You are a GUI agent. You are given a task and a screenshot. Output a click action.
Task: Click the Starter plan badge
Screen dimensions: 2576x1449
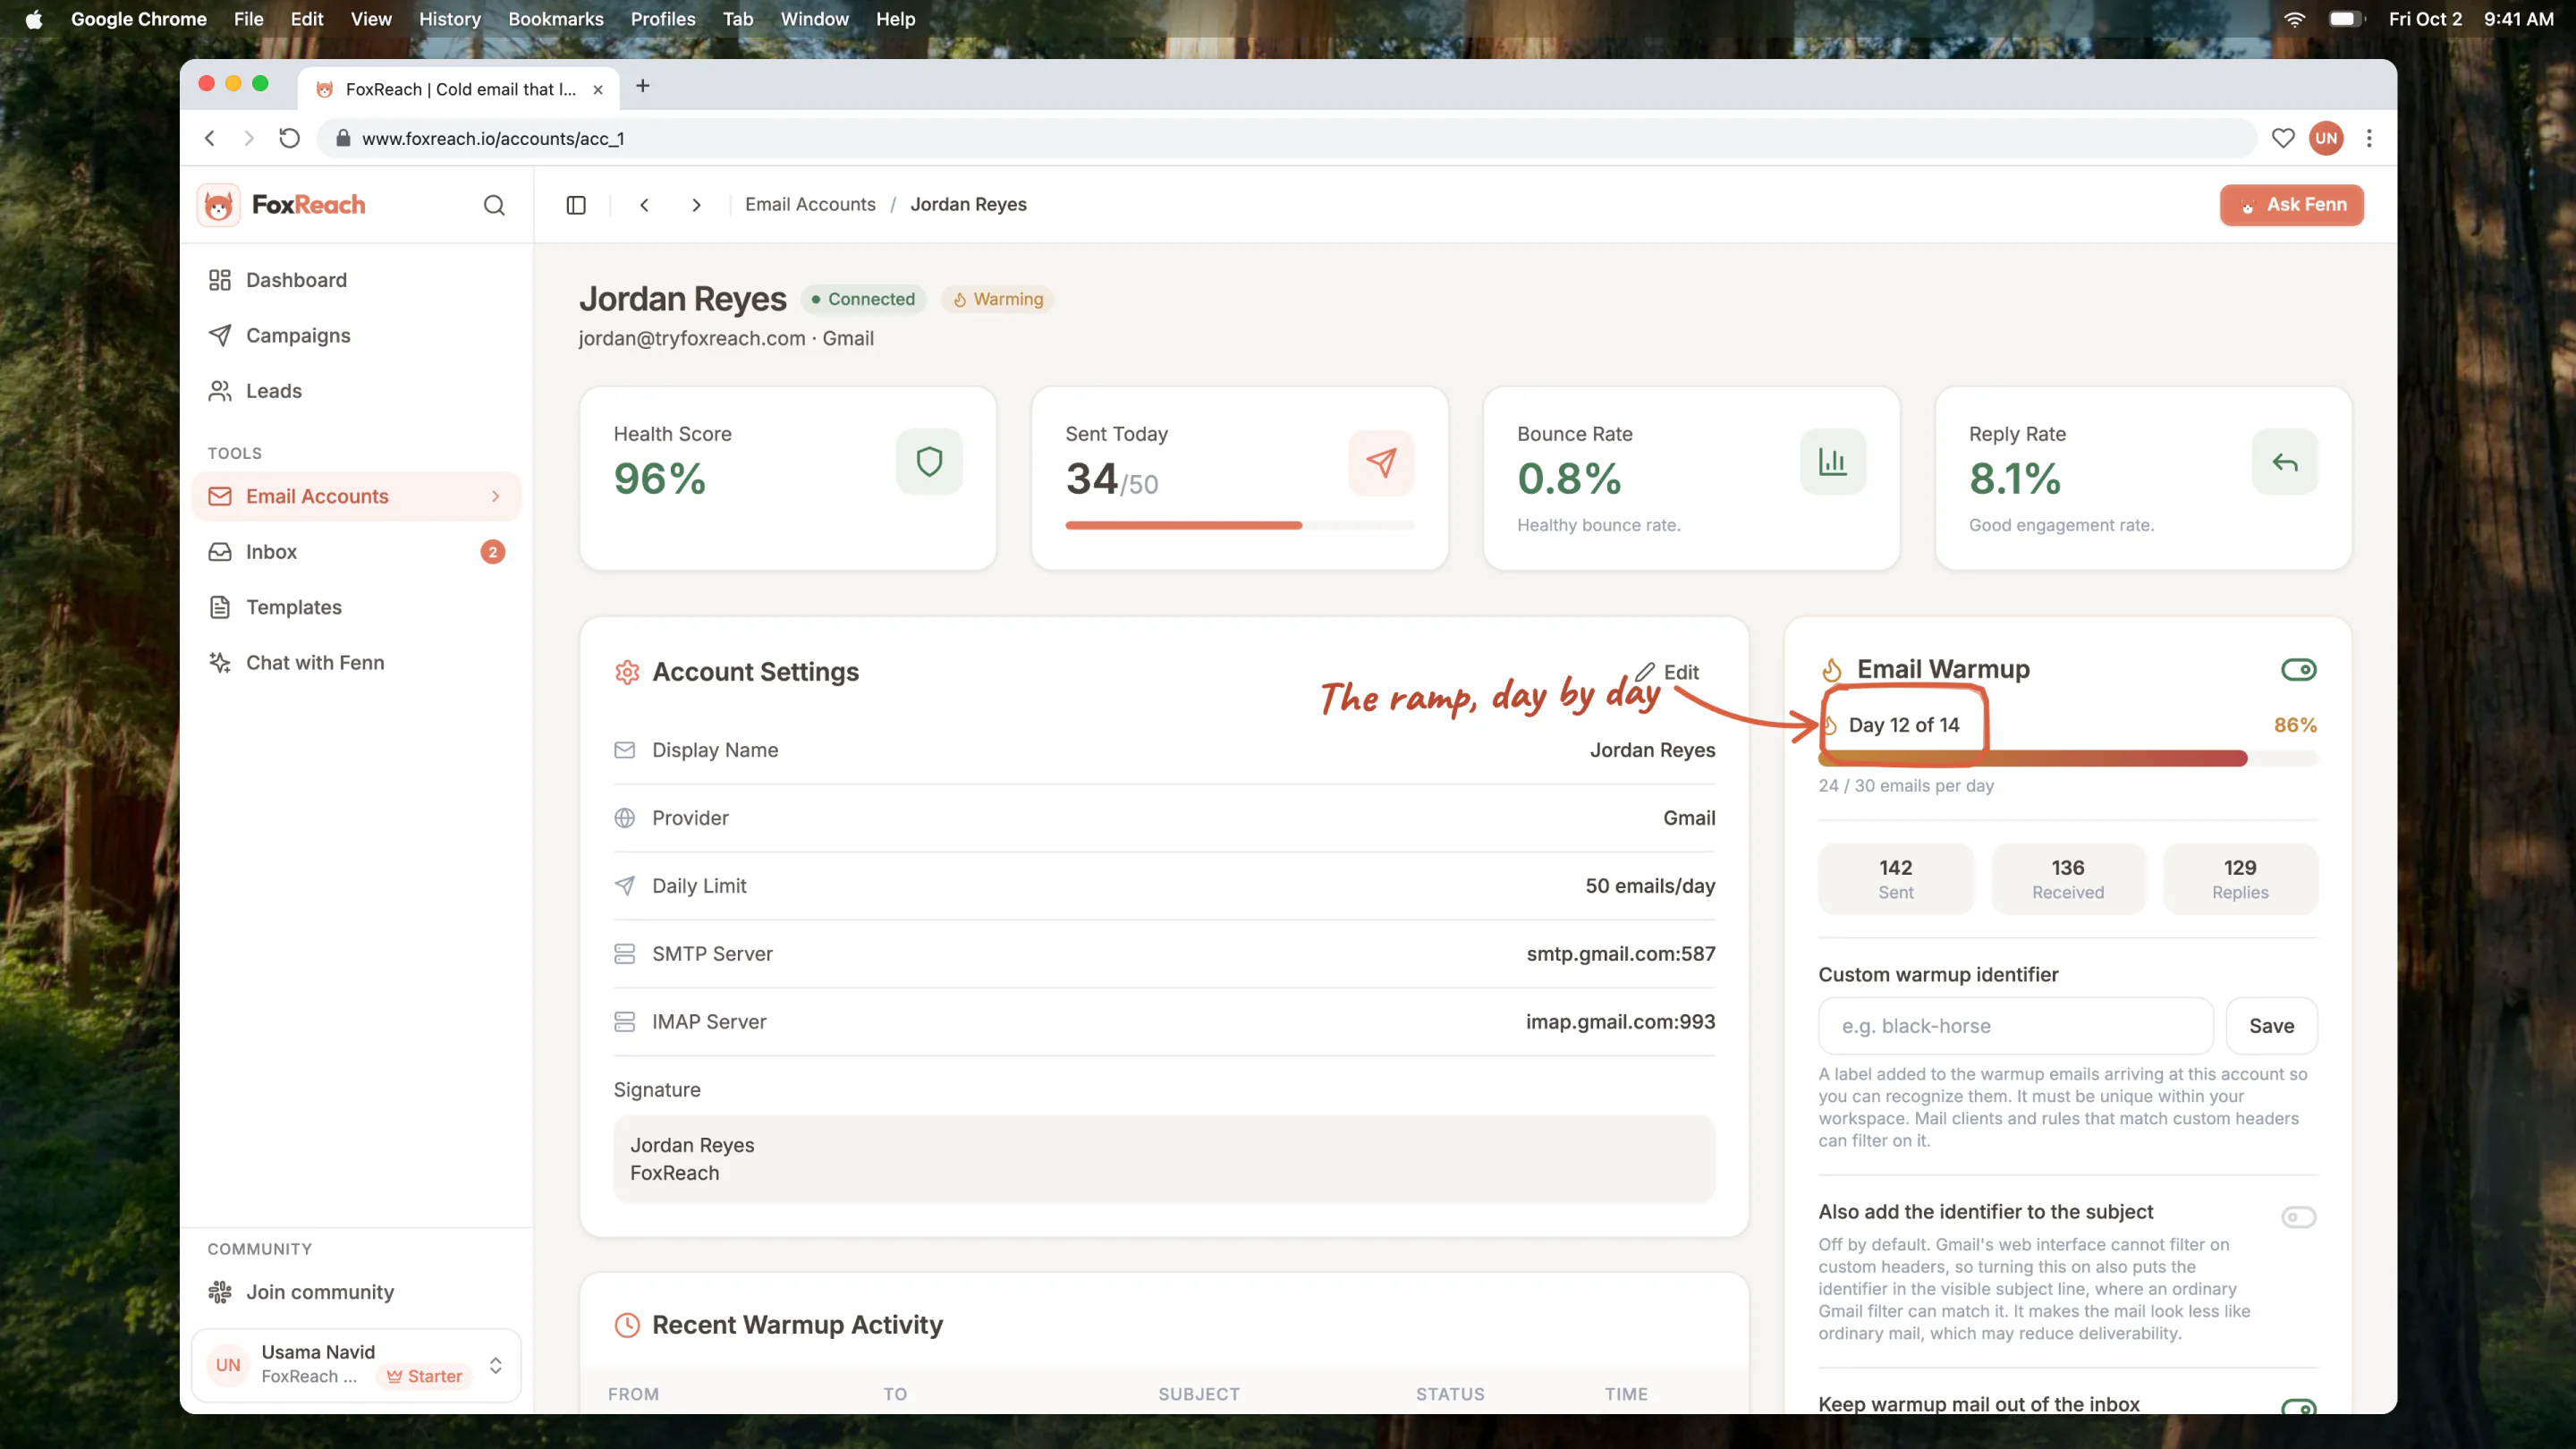[x=424, y=1377]
